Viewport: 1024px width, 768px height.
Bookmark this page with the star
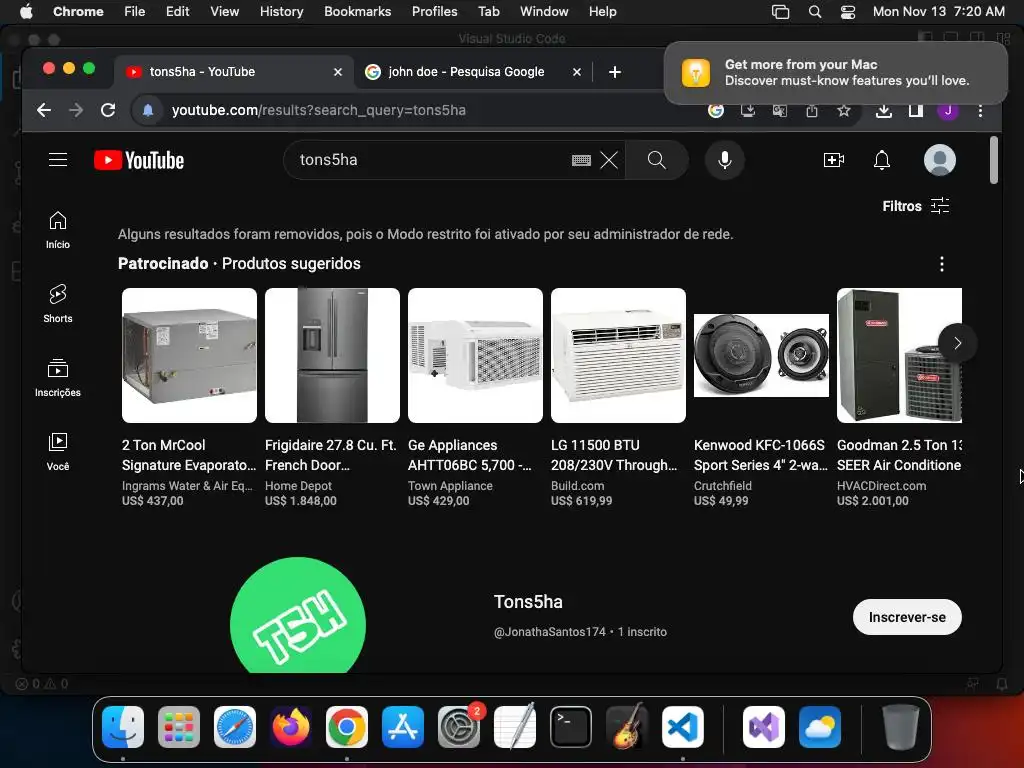click(x=844, y=110)
